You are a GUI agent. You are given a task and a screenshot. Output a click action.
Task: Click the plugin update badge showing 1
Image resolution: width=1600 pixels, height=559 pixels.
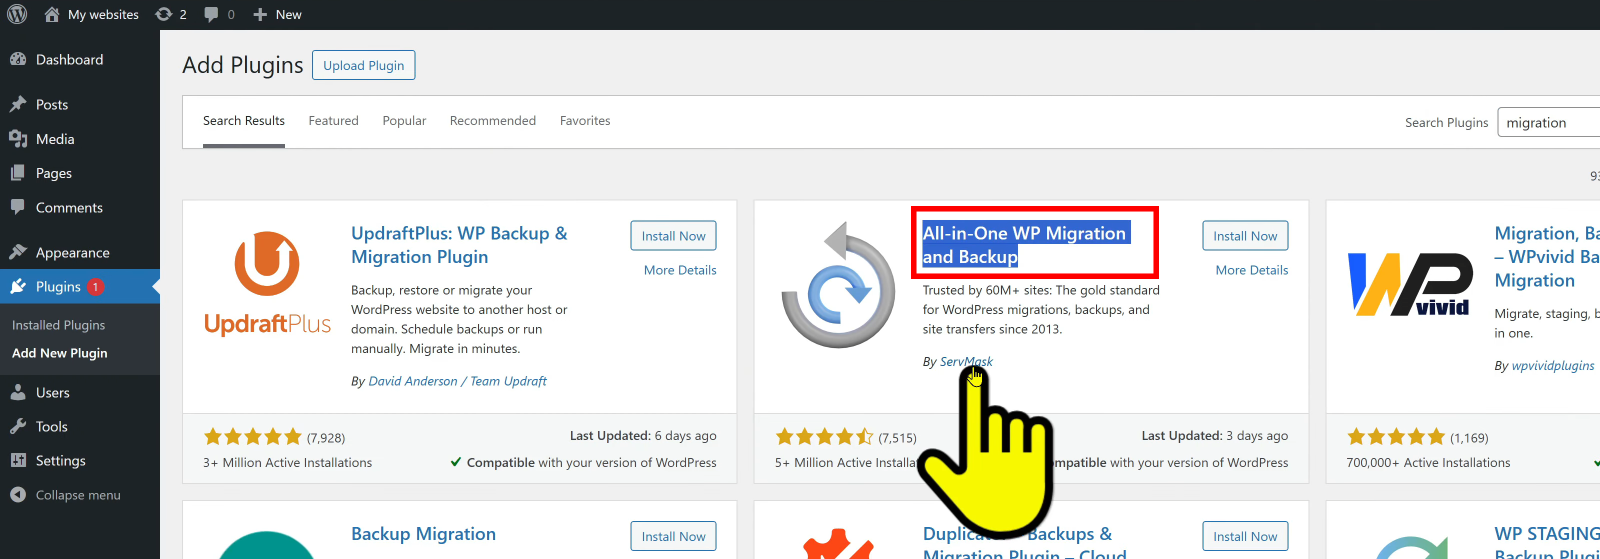pyautogui.click(x=95, y=287)
